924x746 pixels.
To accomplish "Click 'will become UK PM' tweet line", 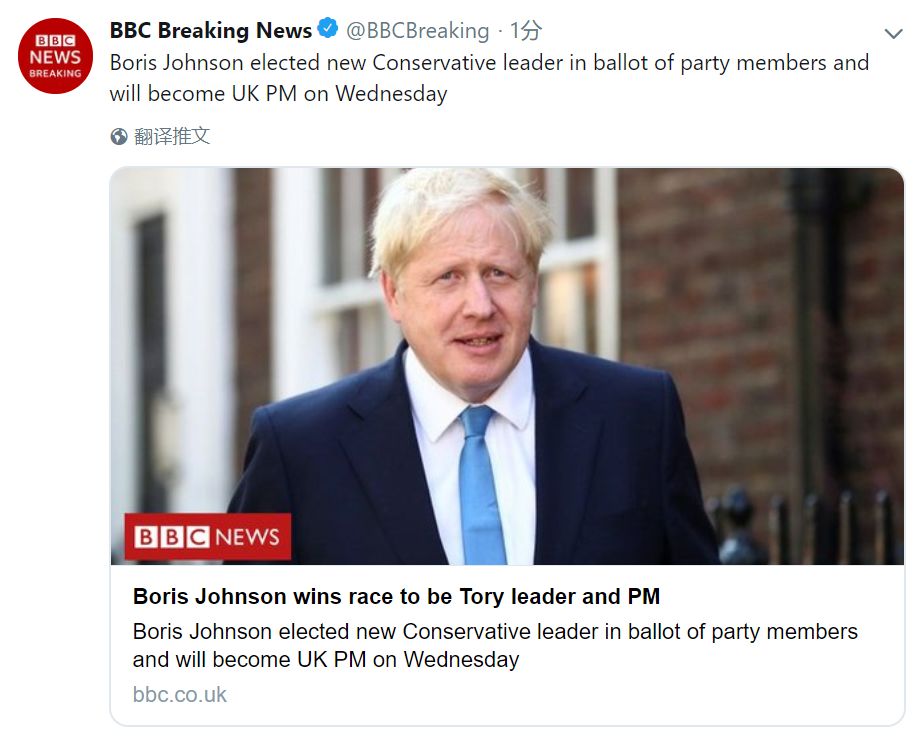I will pos(278,94).
